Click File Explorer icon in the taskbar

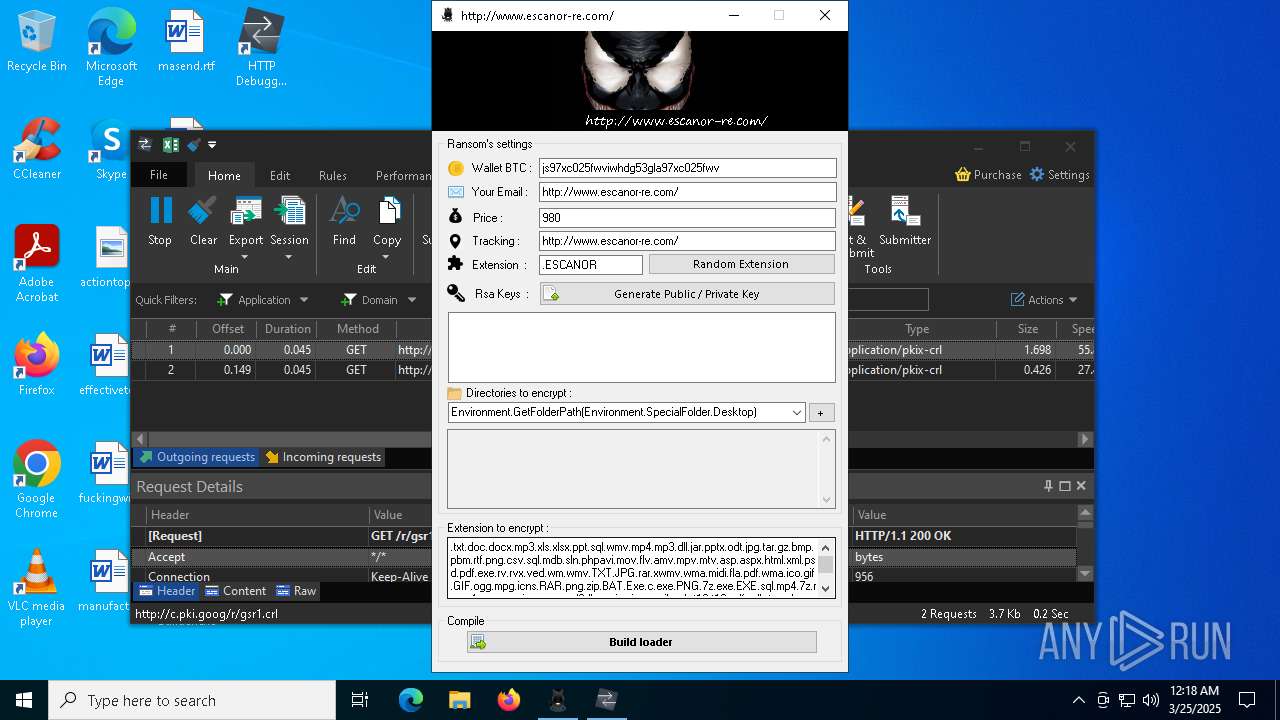459,700
